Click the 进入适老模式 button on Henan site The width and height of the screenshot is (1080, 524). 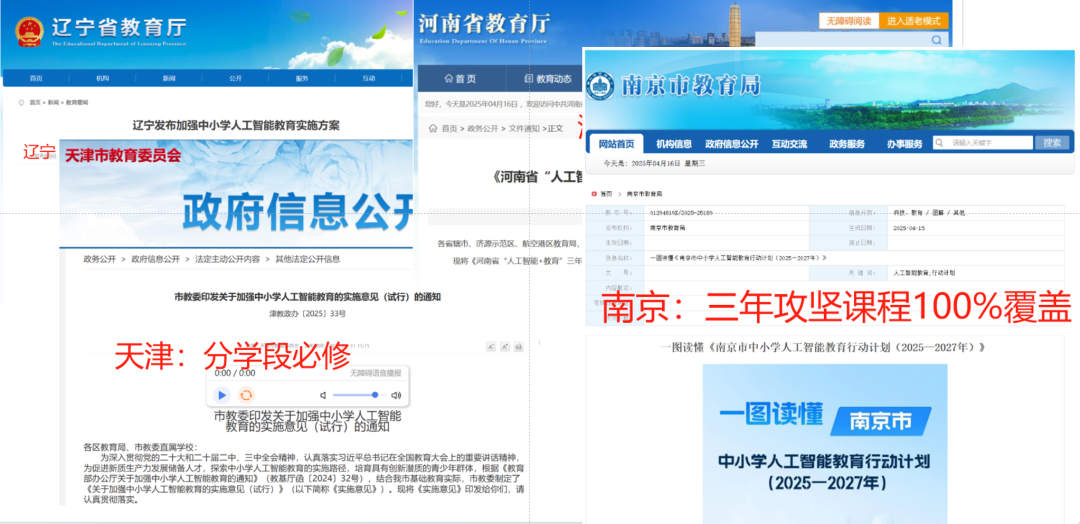pos(913,21)
